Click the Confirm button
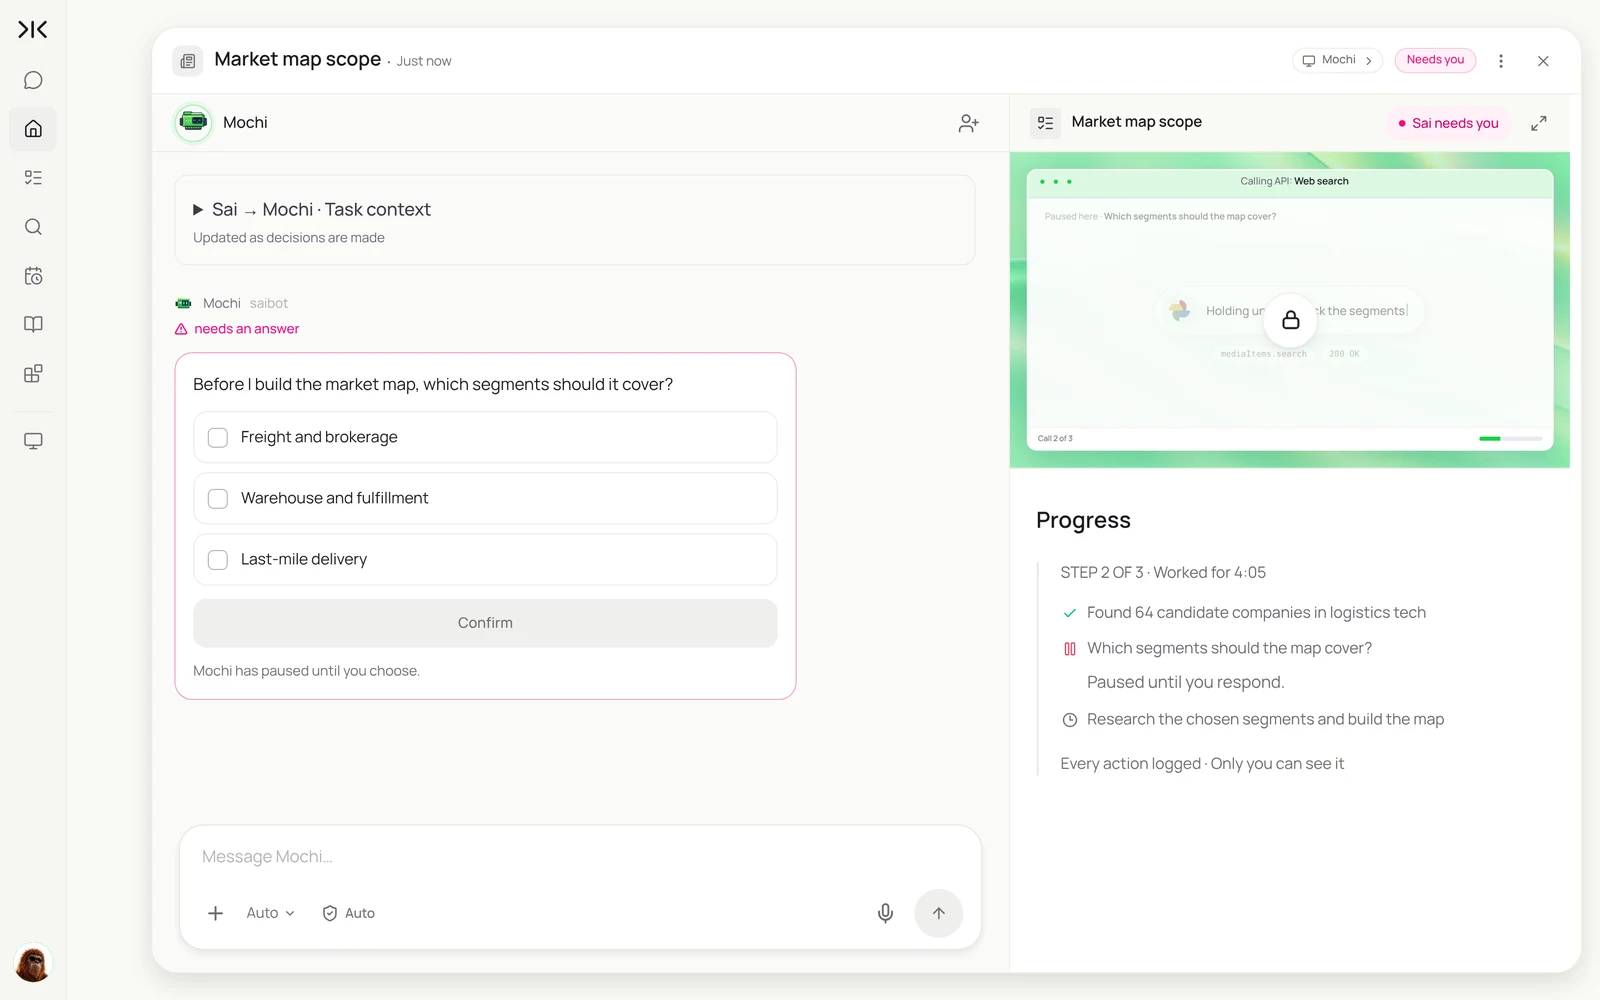Image resolution: width=1600 pixels, height=1000 pixels. click(485, 623)
